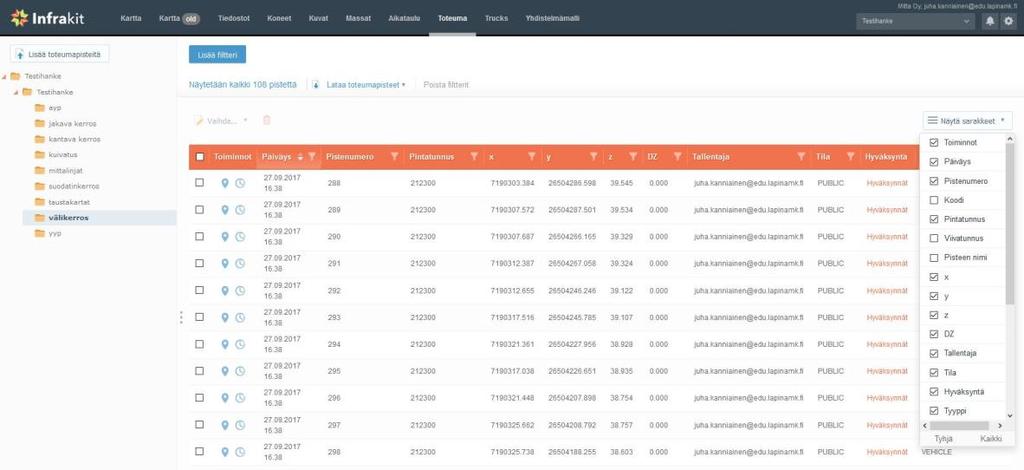Open the Testihanke project selector
This screenshot has width=1024, height=470.
tap(916, 21)
